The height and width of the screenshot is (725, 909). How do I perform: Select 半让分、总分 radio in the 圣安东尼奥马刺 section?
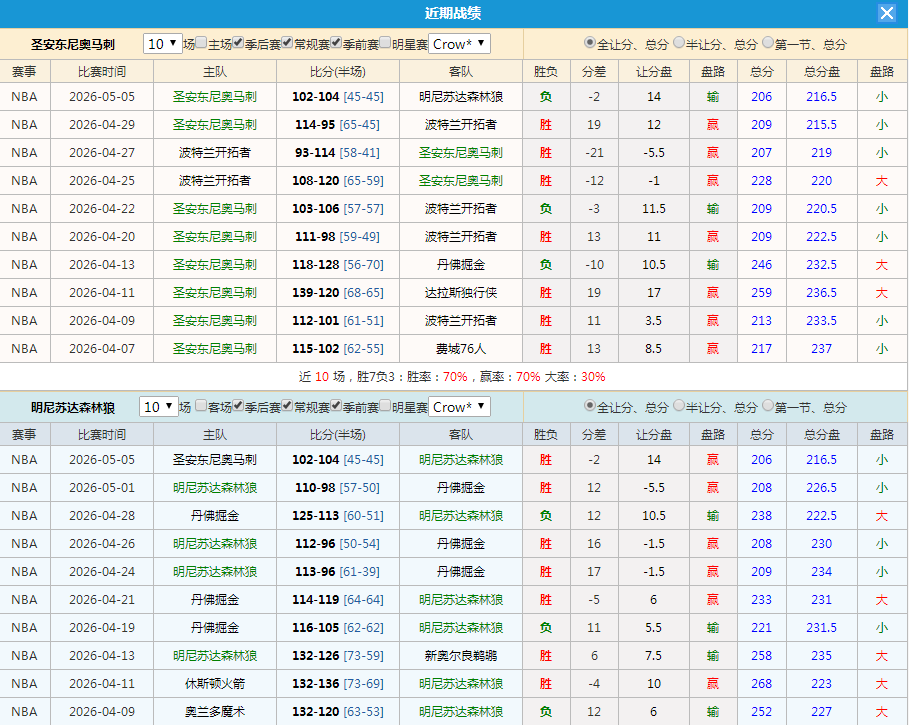click(679, 42)
